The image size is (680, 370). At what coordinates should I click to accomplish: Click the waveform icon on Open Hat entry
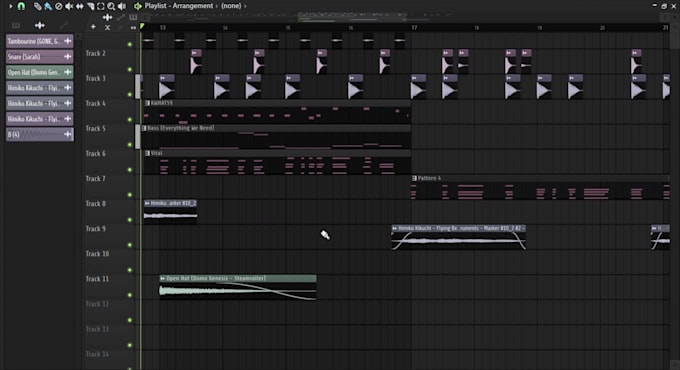point(68,72)
